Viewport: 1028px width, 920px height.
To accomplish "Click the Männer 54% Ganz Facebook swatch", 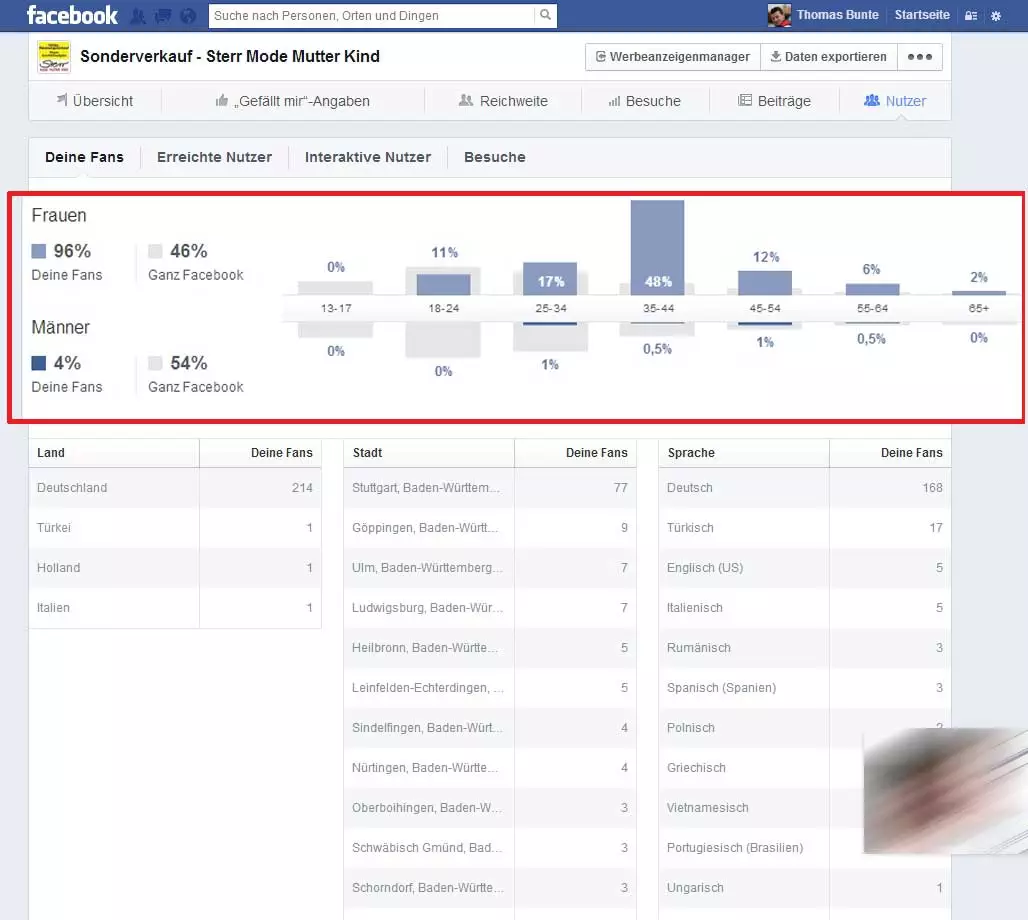I will [155, 363].
